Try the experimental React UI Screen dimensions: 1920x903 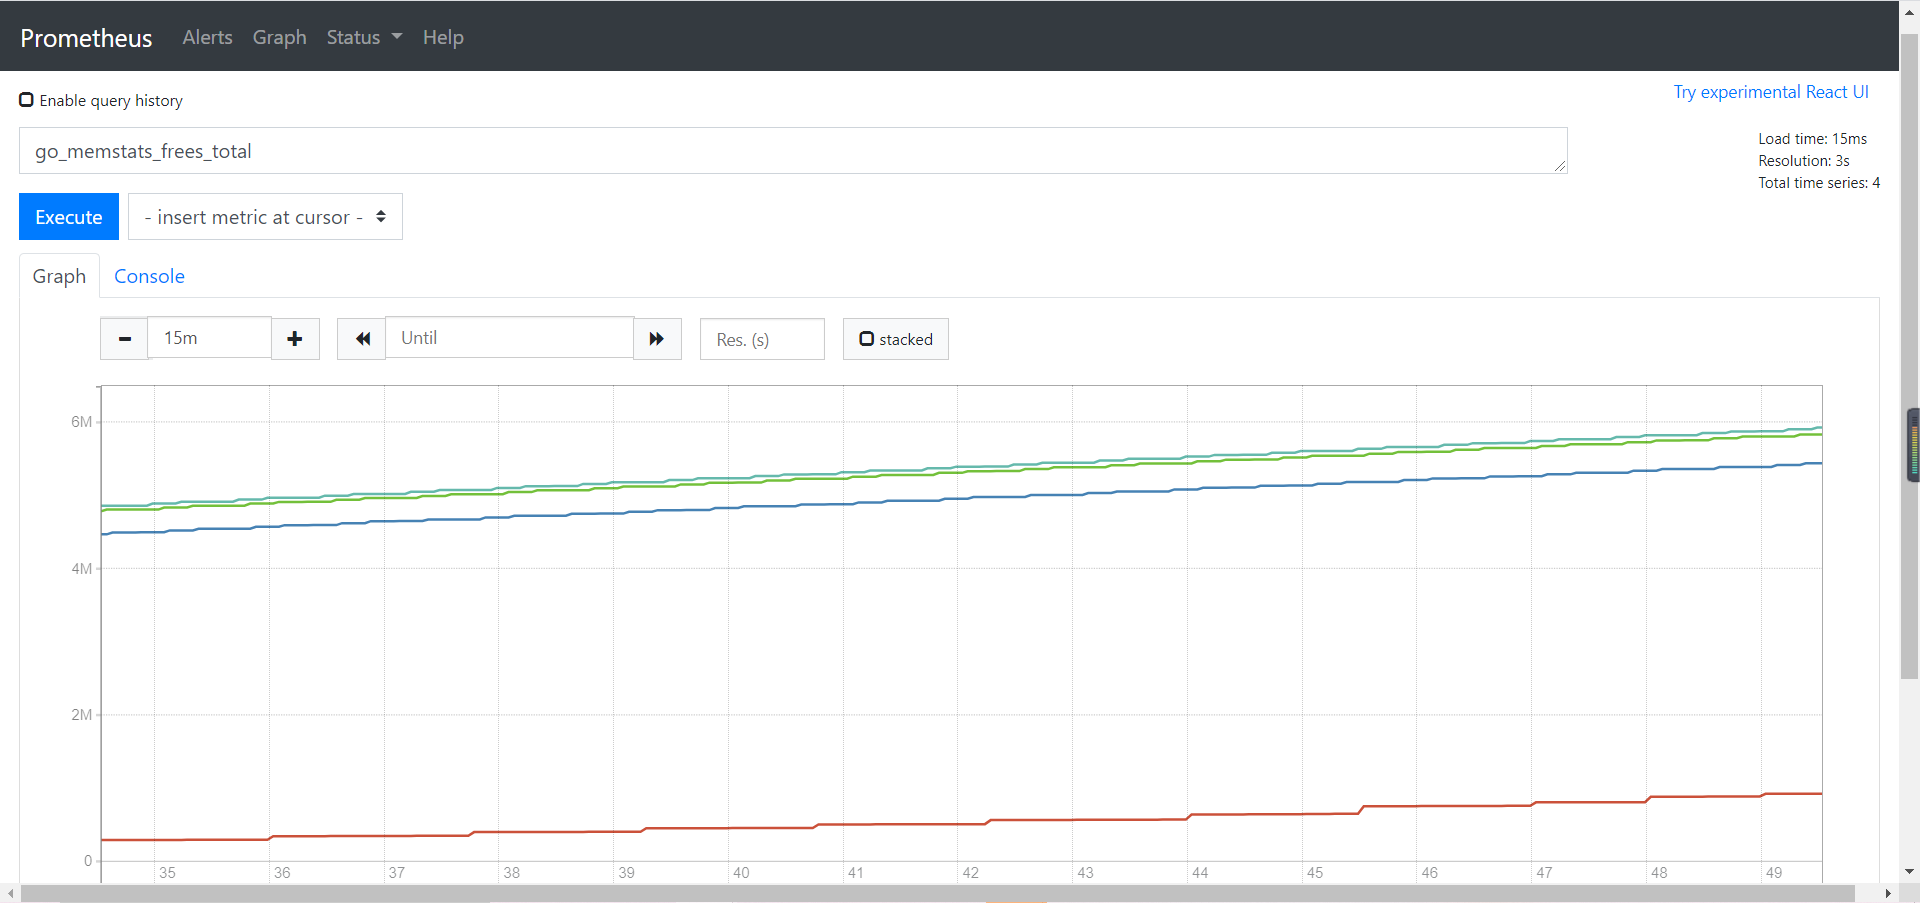click(1772, 91)
